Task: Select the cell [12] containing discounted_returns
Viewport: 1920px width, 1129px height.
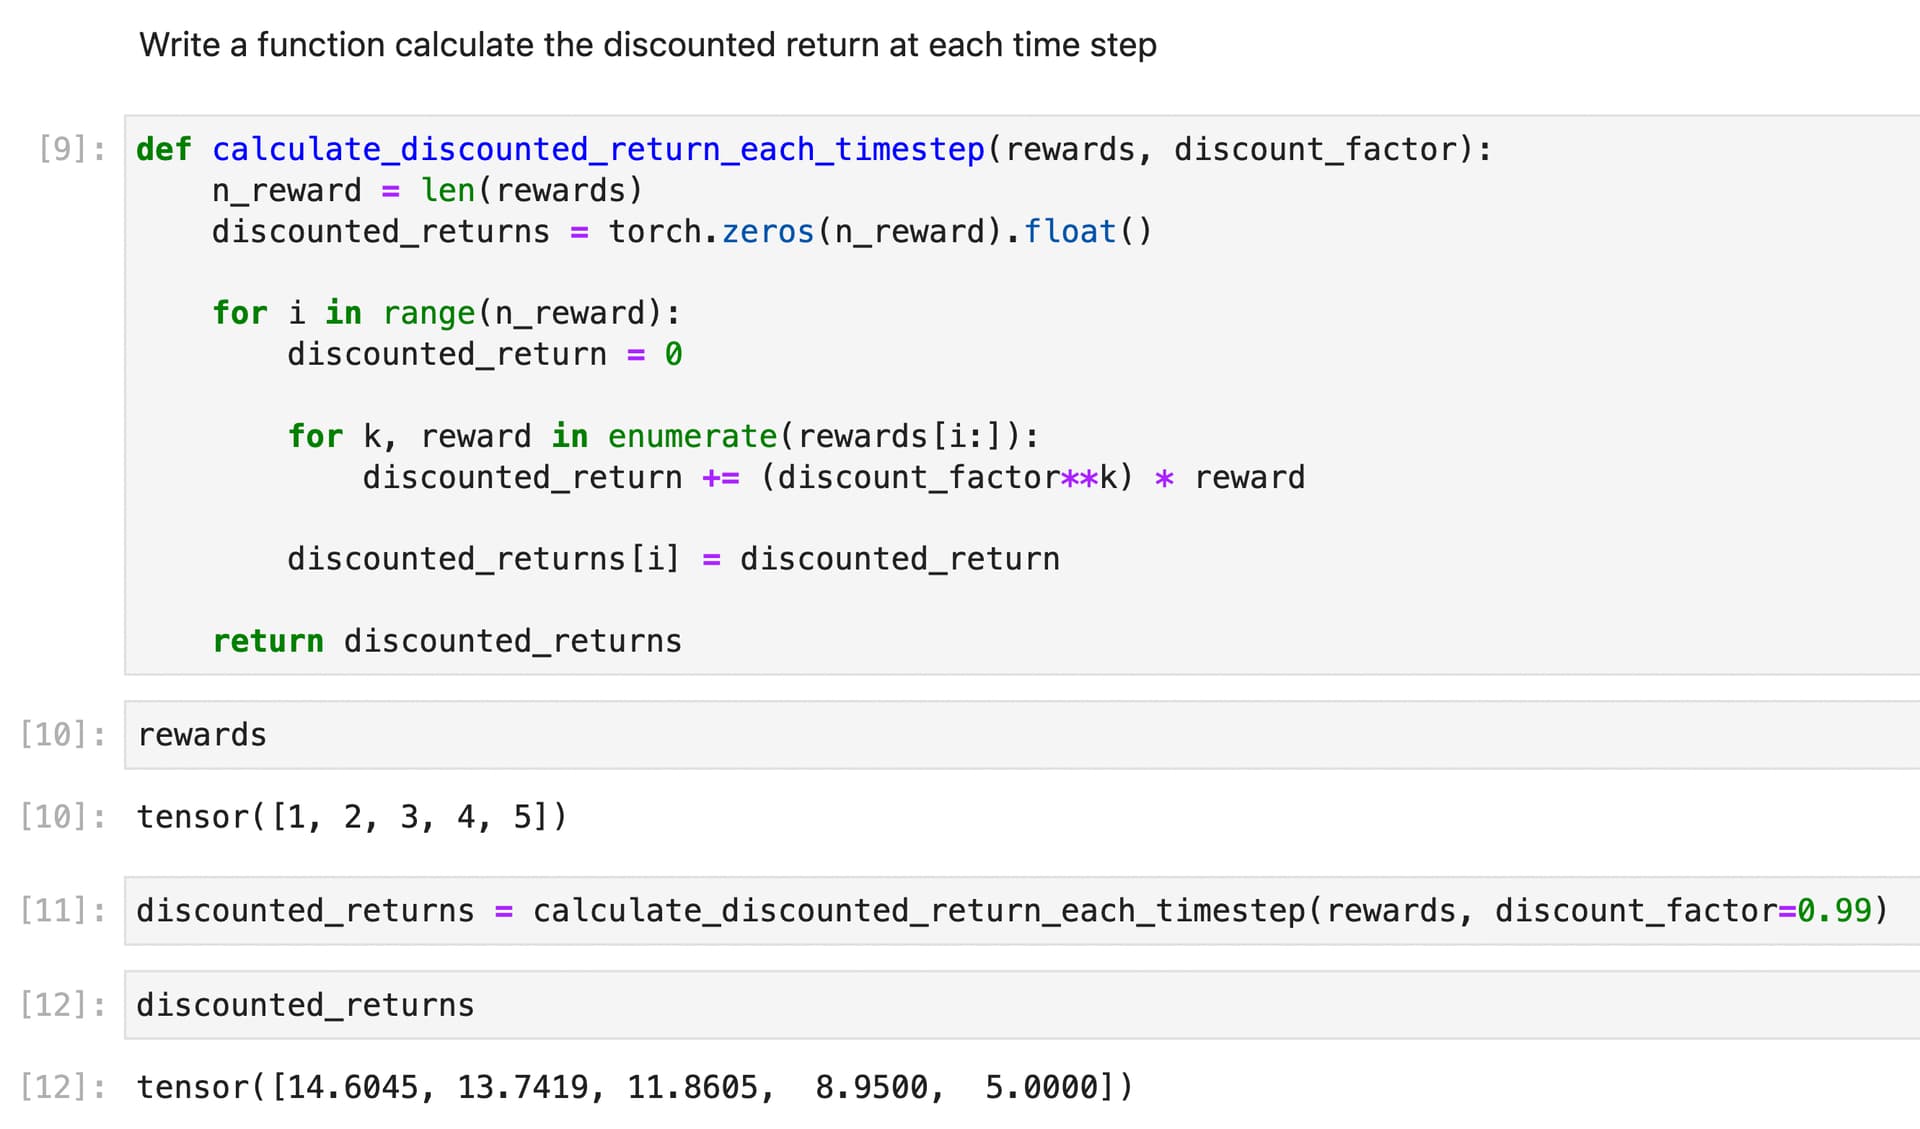Action: point(1000,1004)
